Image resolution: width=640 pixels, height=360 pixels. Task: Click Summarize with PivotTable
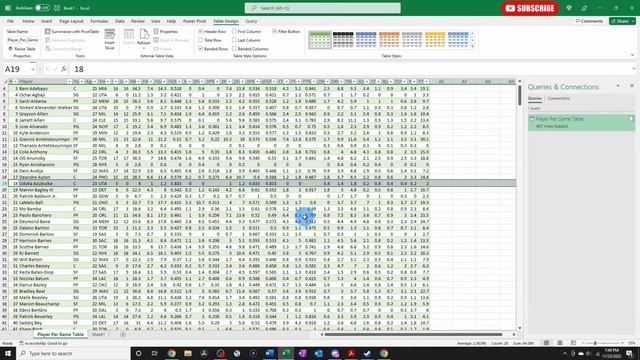tap(72, 31)
